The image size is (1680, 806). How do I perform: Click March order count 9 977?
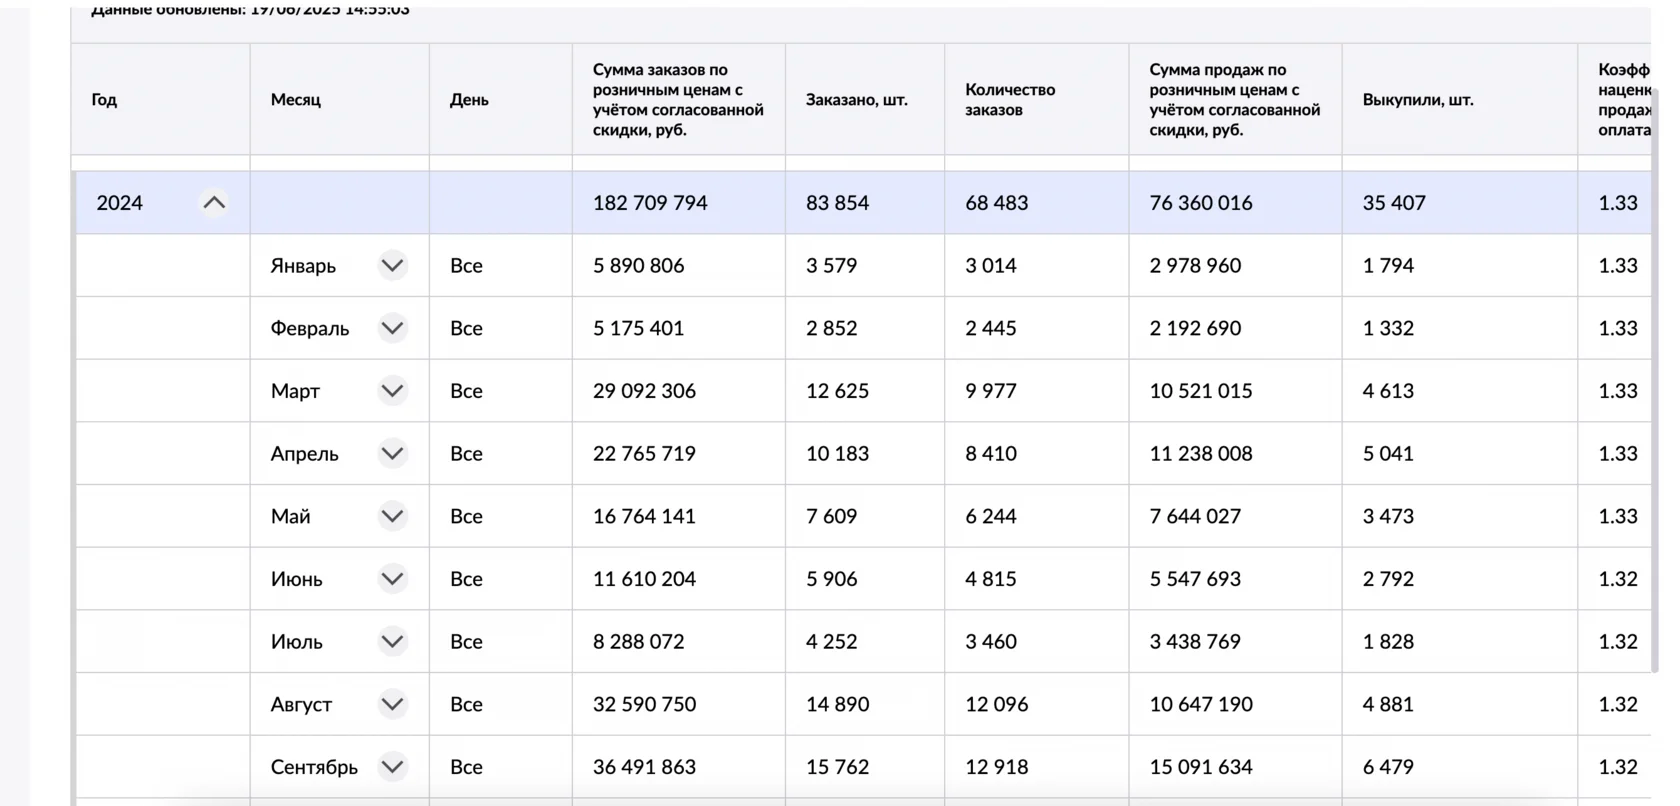click(x=990, y=391)
